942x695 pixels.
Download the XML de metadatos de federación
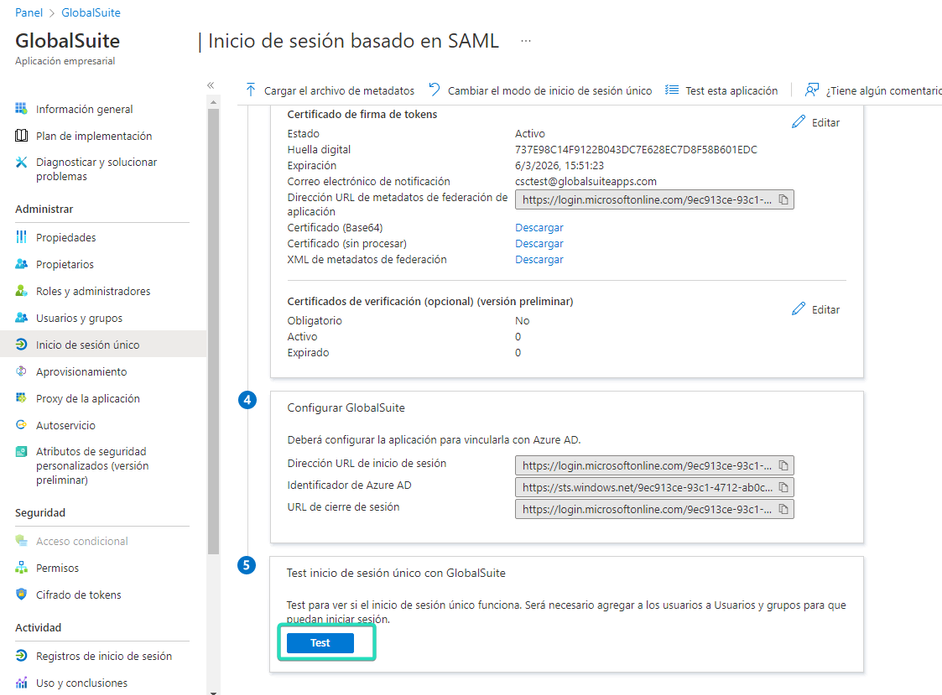pyautogui.click(x=539, y=260)
